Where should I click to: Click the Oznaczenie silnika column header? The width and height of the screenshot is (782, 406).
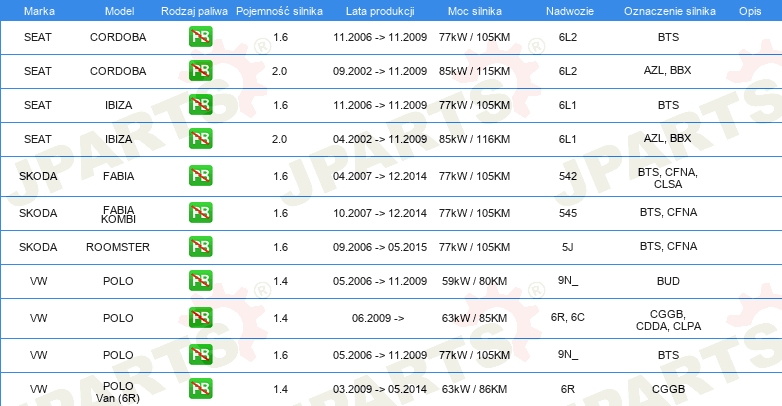click(669, 11)
